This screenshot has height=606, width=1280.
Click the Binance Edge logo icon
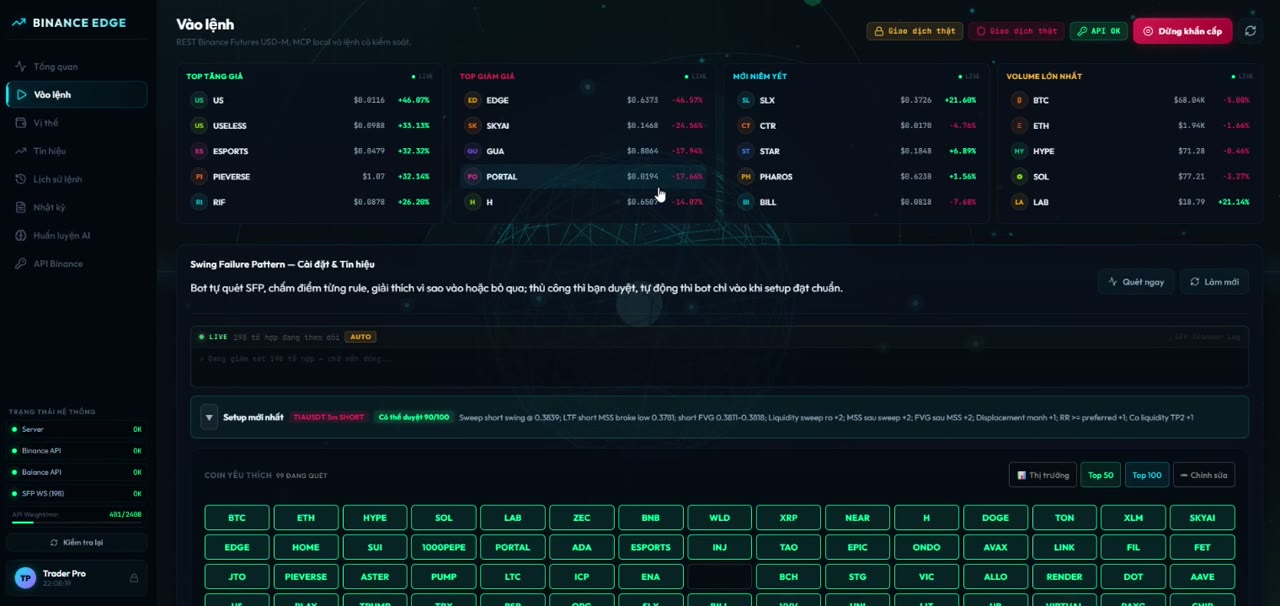19,23
